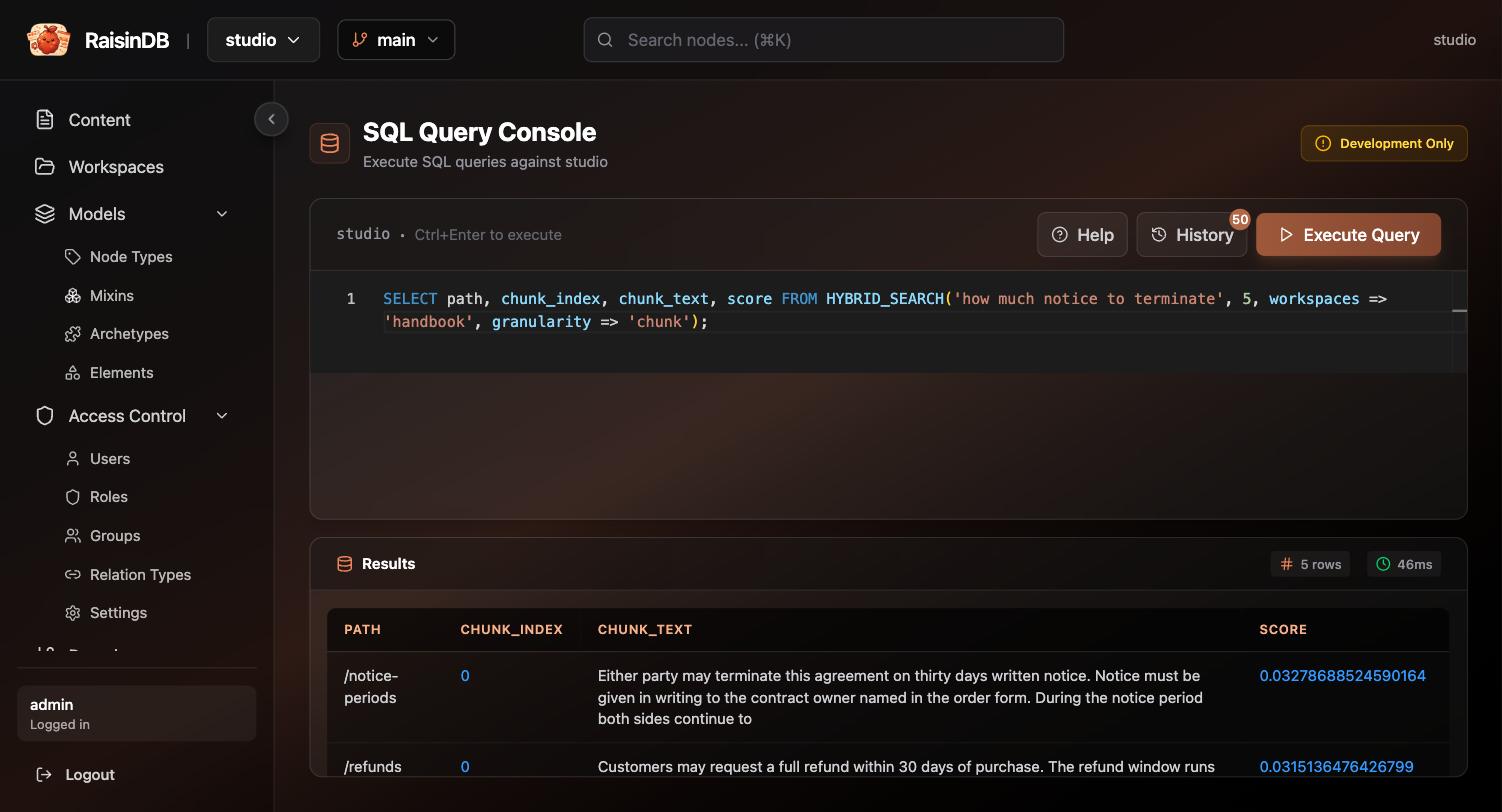Viewport: 1502px width, 812px height.
Task: Go to Node Types
Action: (x=131, y=257)
